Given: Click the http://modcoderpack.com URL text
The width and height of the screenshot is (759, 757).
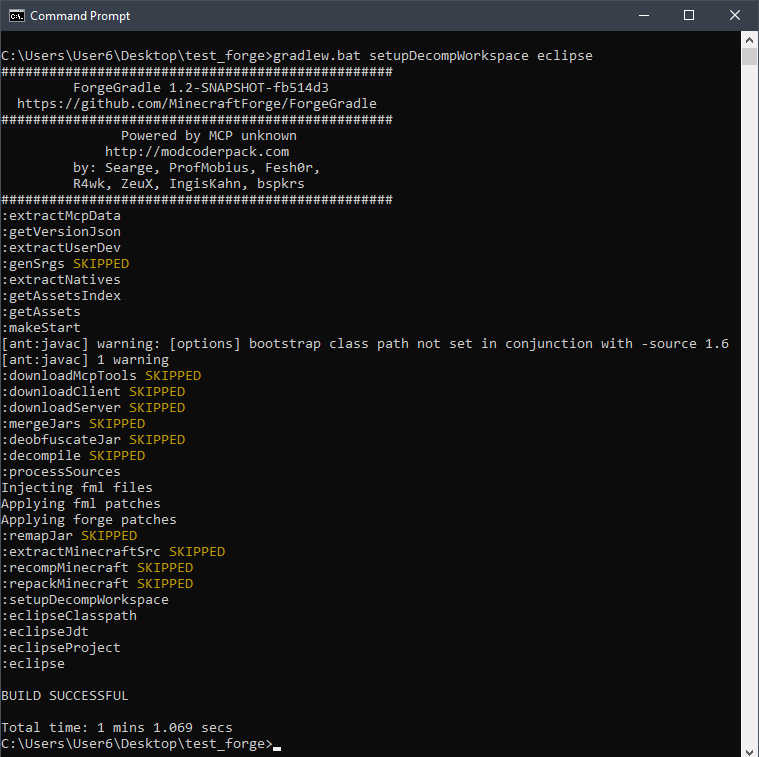Looking at the screenshot, I should pos(197,151).
